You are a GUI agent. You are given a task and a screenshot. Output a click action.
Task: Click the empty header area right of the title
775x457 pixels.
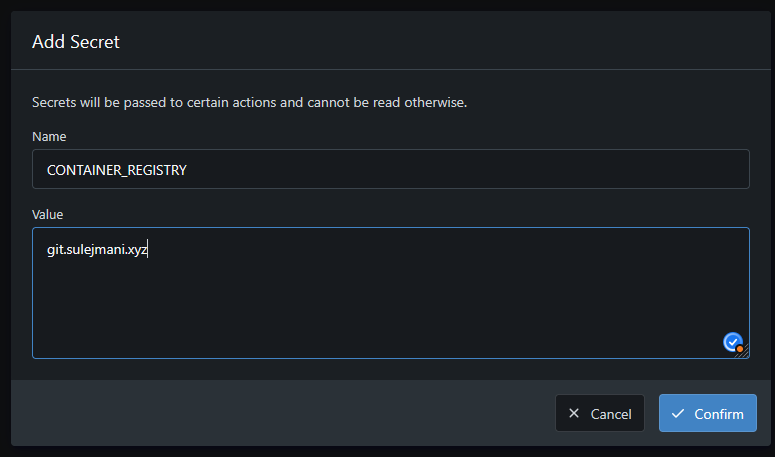tap(450, 42)
